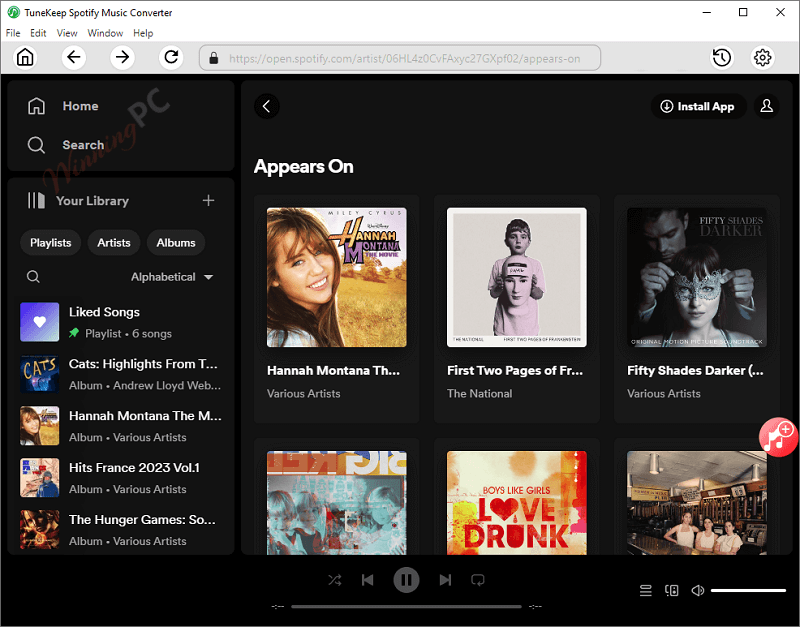Mute with the speaker volume icon
800x627 pixels.
(697, 591)
